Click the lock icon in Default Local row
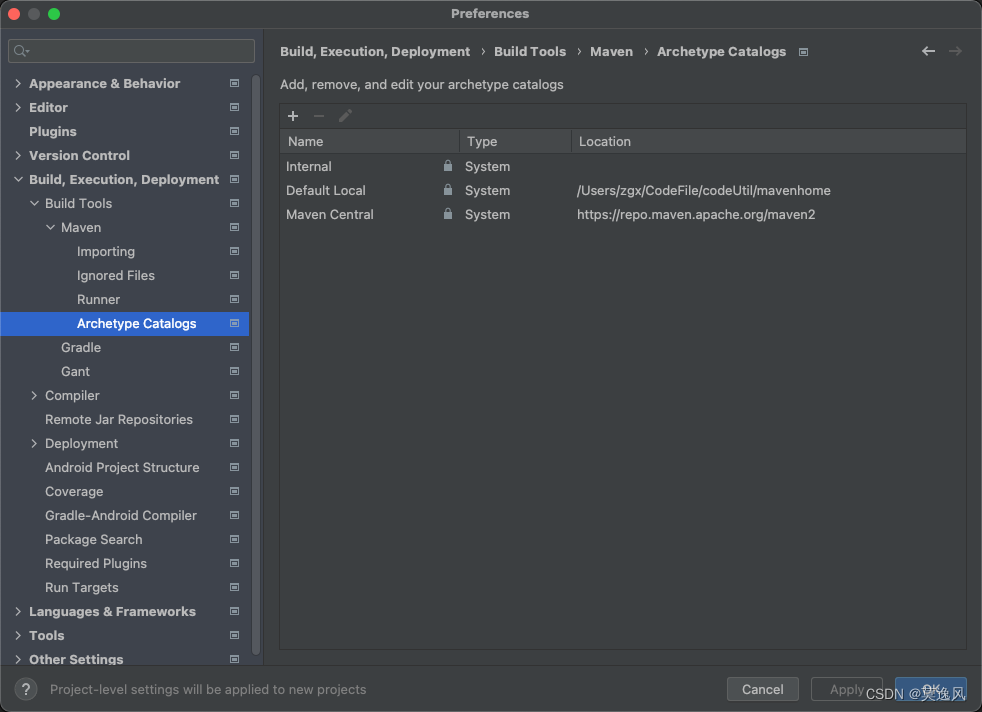Viewport: 982px width, 712px height. pos(448,190)
